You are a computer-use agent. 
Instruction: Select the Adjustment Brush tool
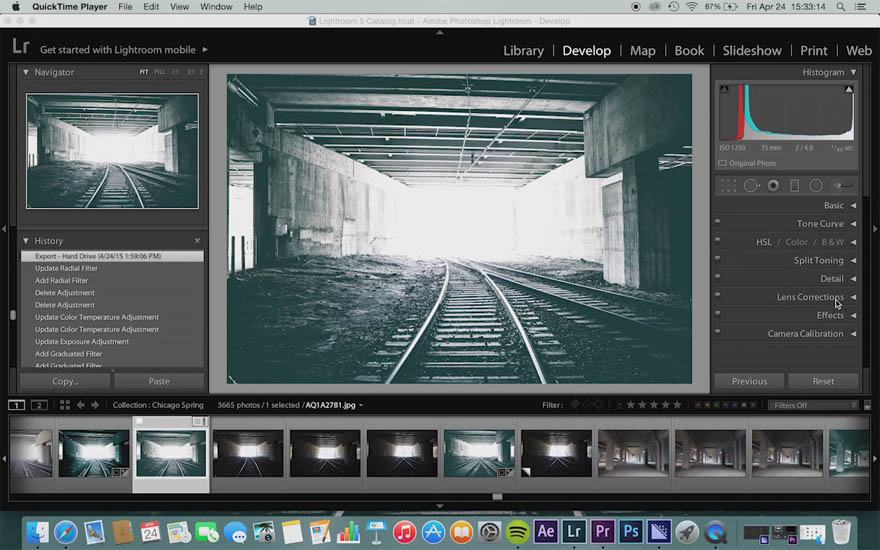(842, 186)
